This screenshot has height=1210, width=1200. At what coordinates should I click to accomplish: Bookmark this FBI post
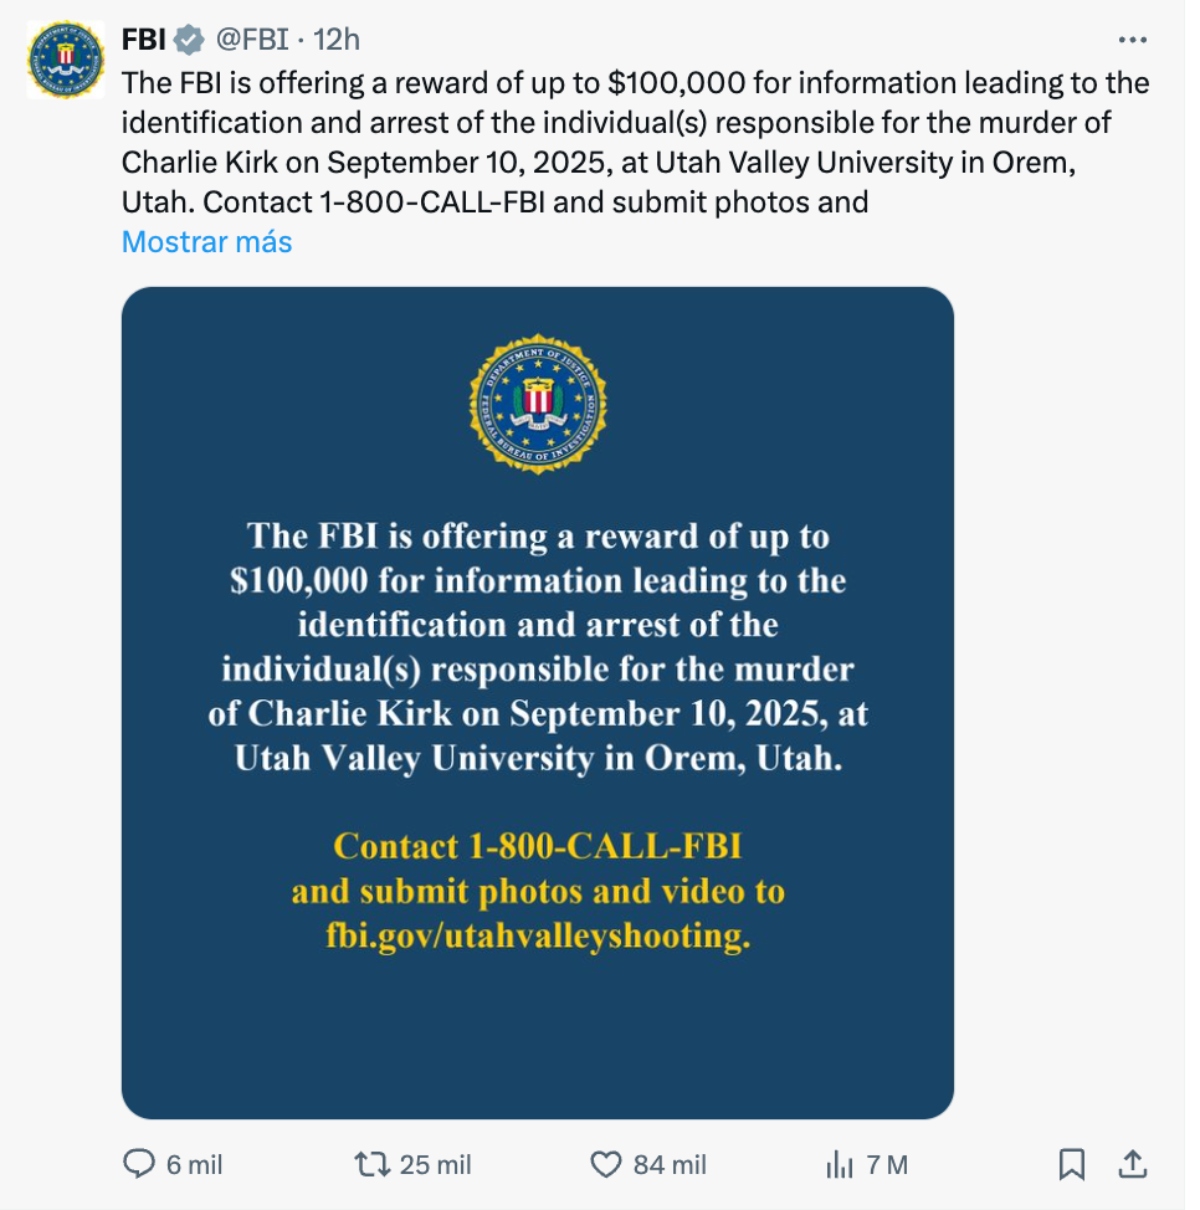(1071, 1164)
